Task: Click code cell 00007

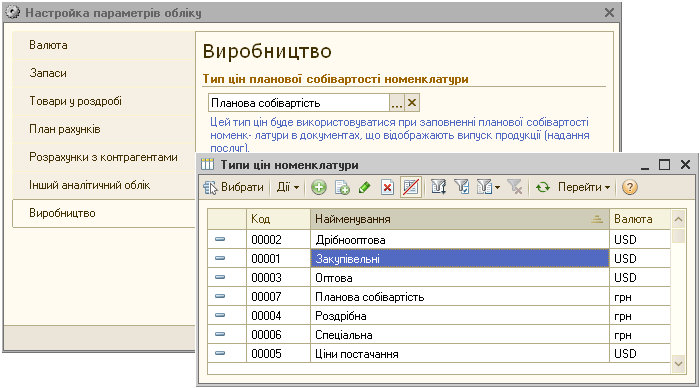Action: (x=278, y=297)
